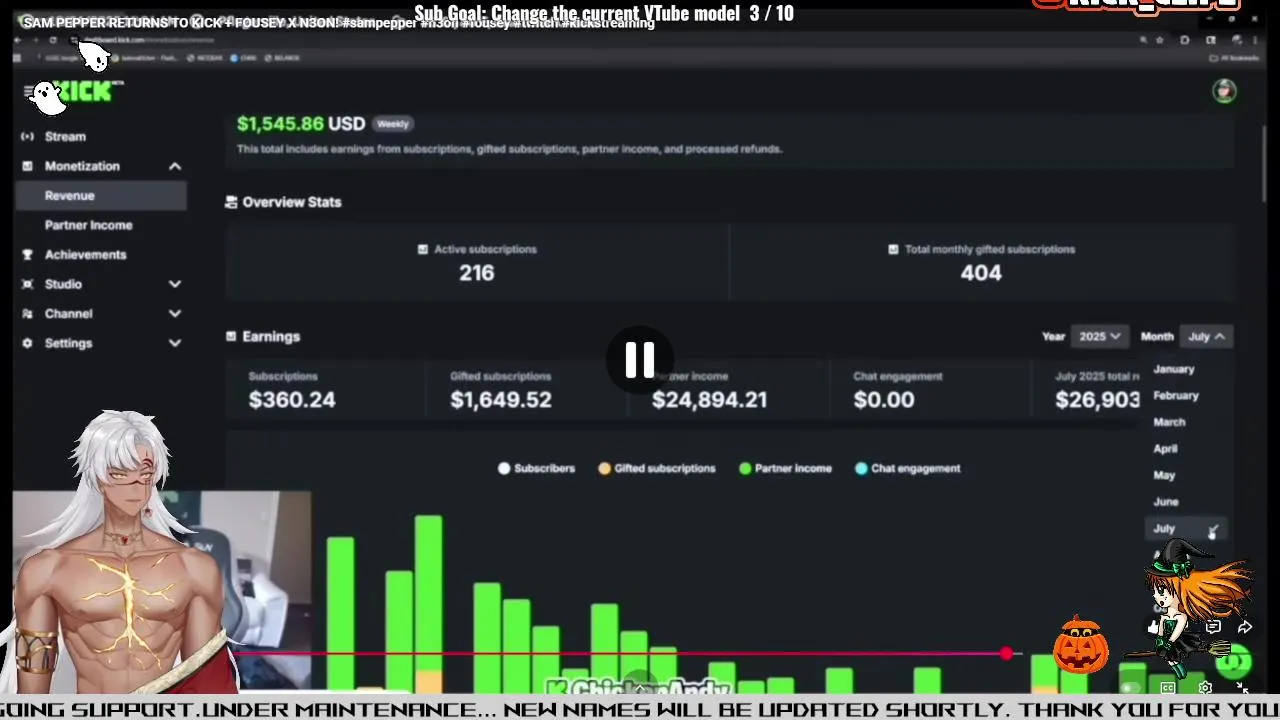Click the Active subscriptions value 216
Viewport: 1280px width, 720px height.
click(x=477, y=273)
